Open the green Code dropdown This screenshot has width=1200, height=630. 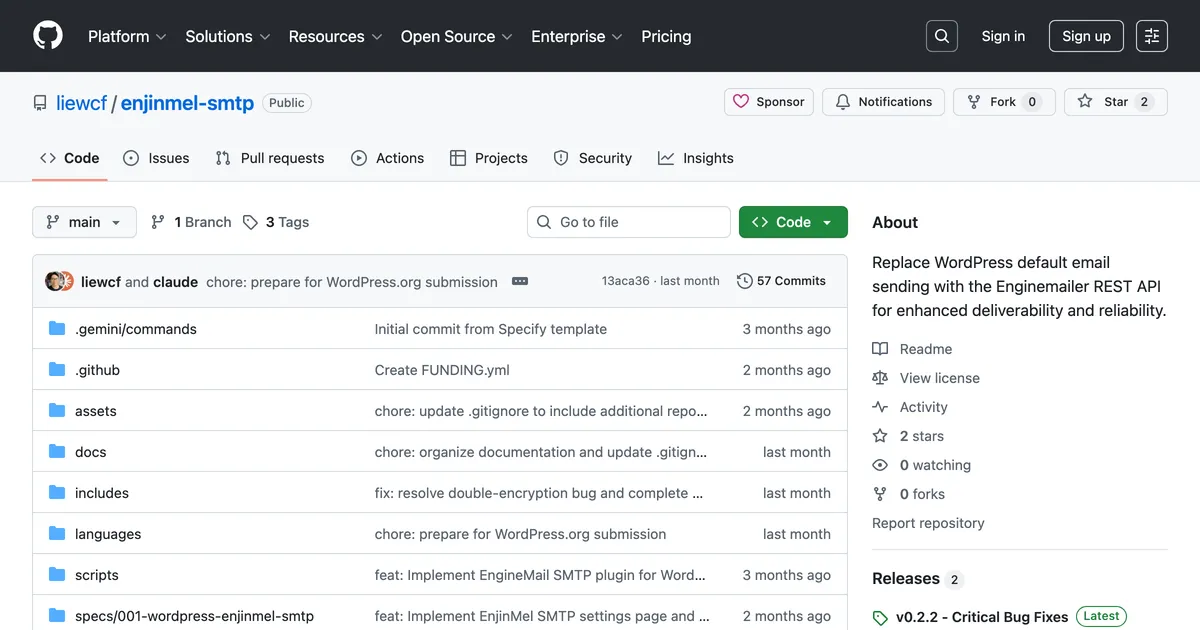793,221
